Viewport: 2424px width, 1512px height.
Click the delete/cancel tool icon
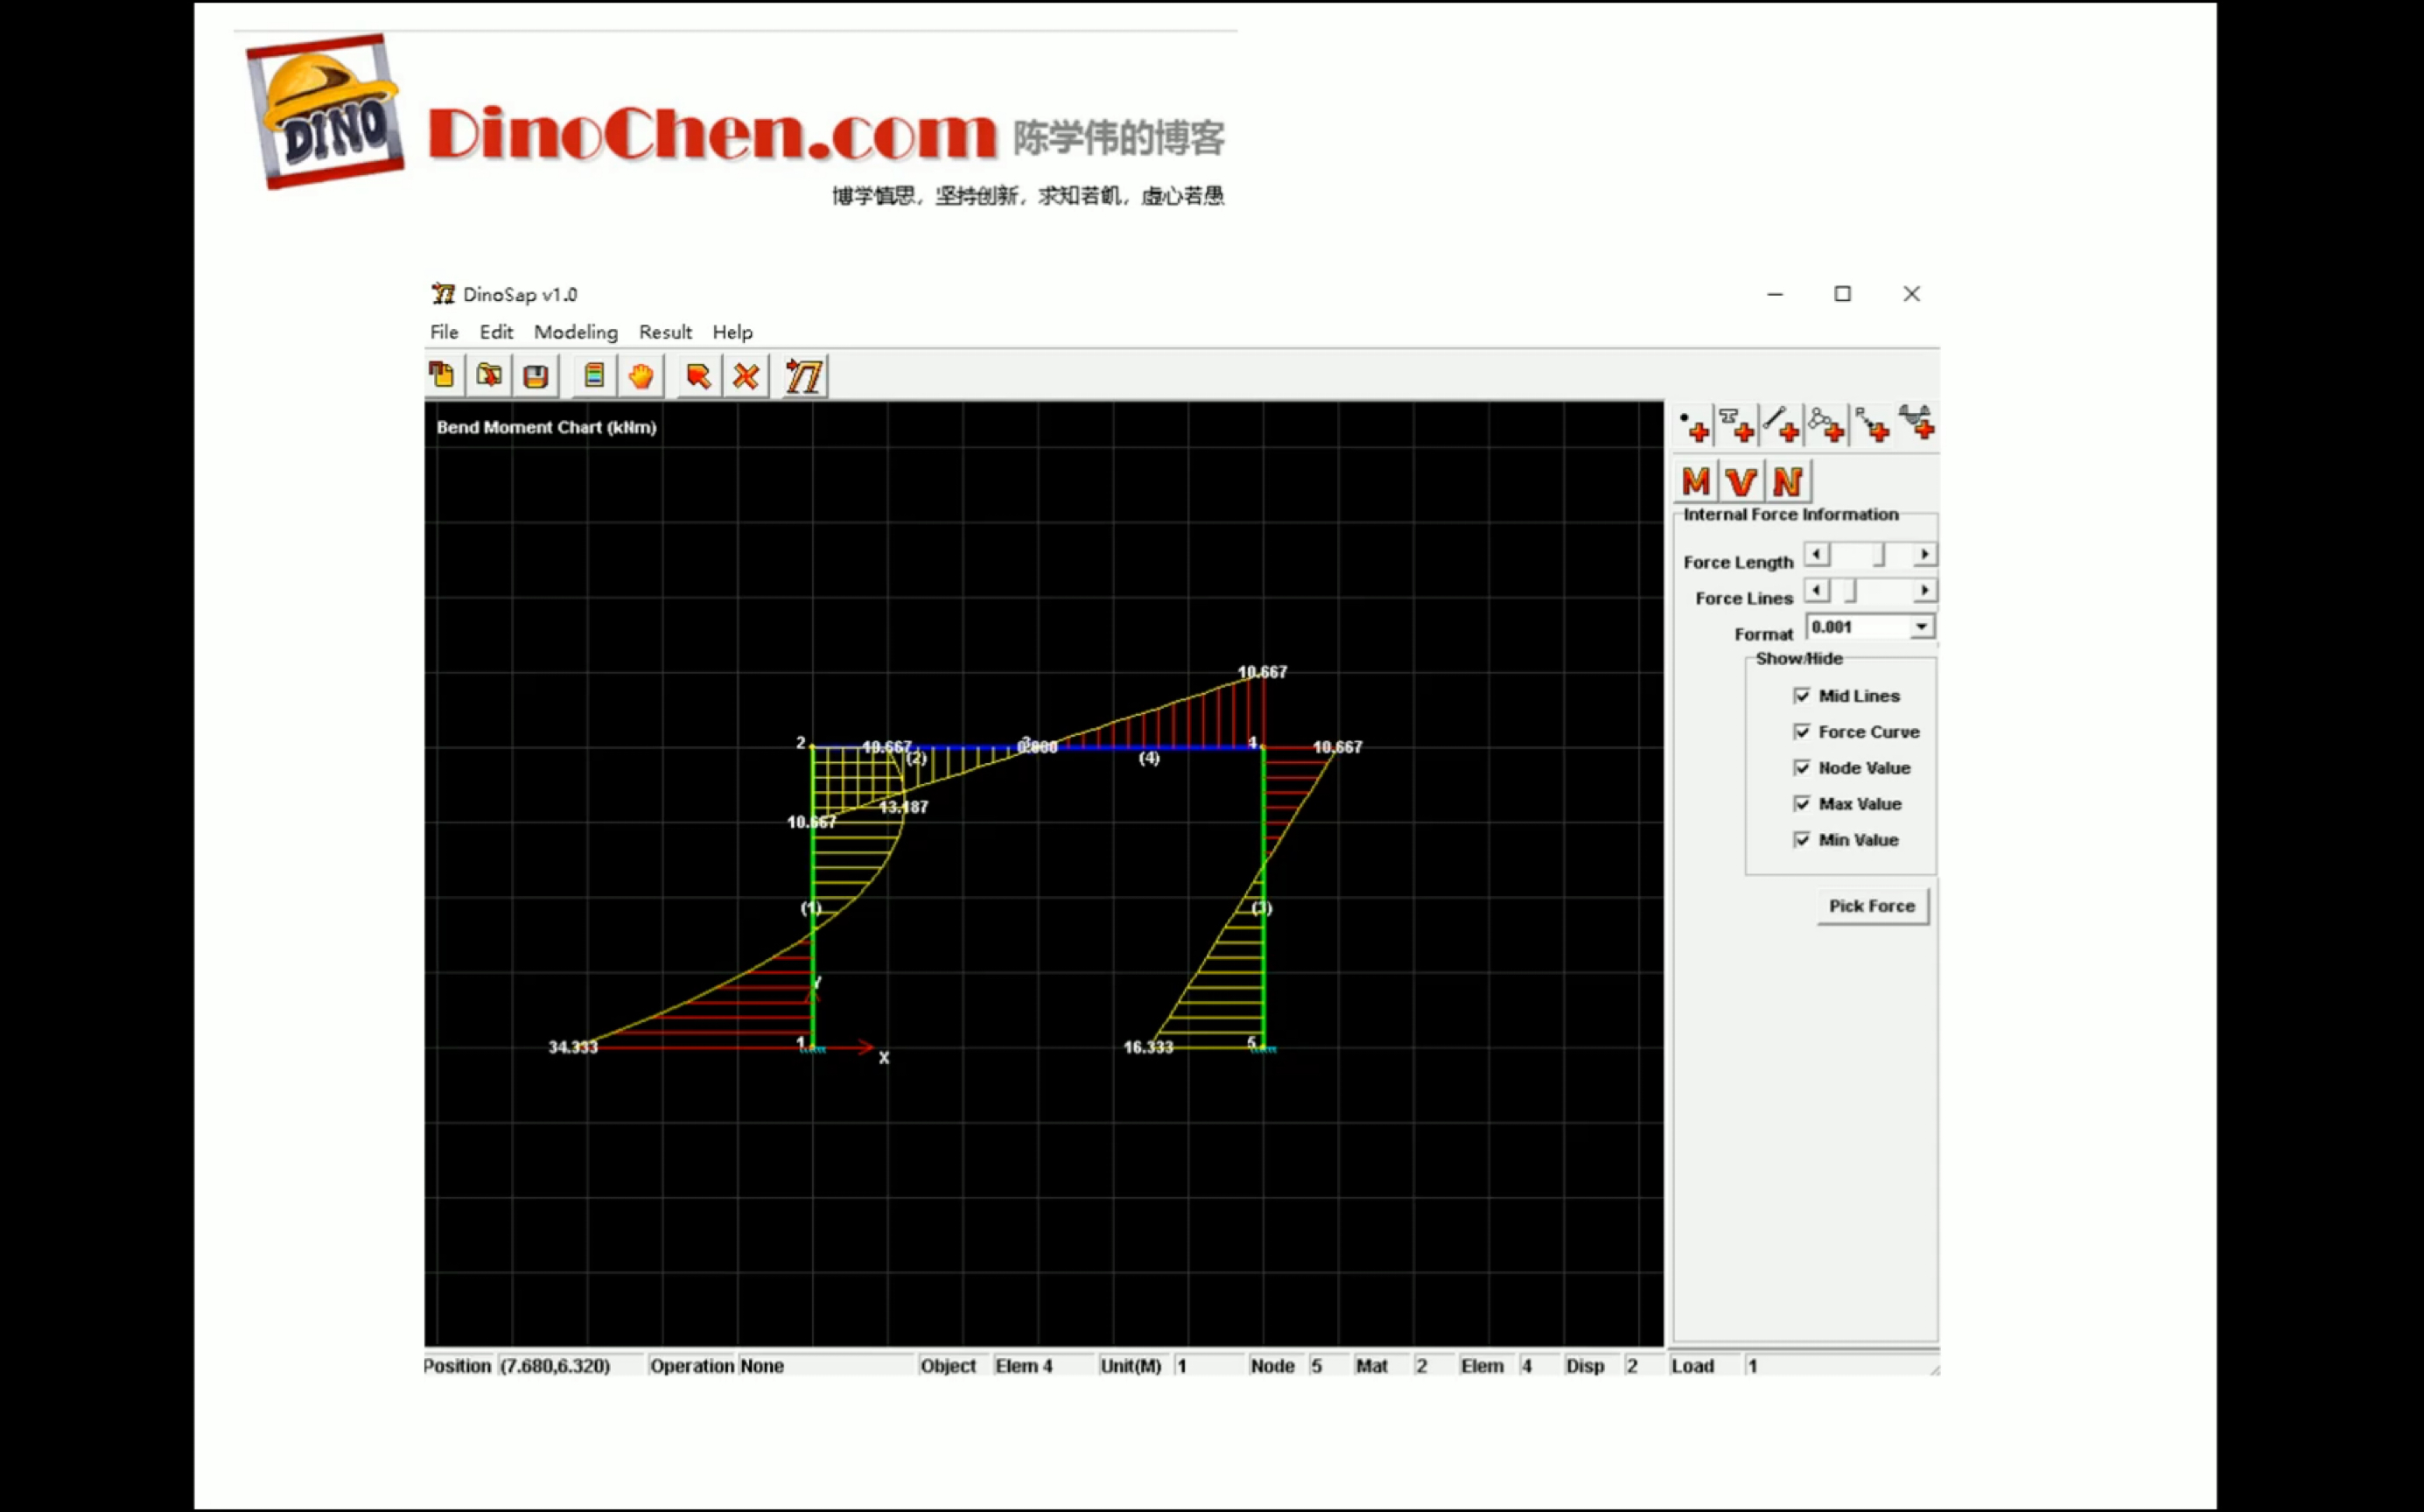pyautogui.click(x=746, y=376)
